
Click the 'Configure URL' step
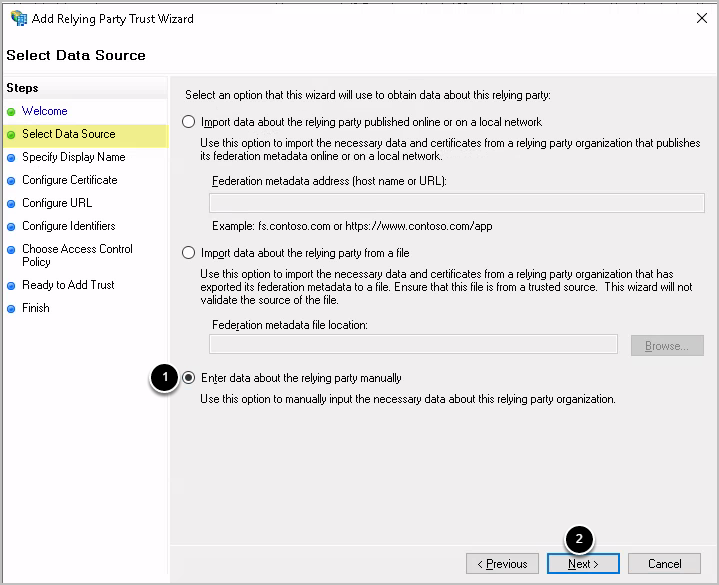[57, 203]
